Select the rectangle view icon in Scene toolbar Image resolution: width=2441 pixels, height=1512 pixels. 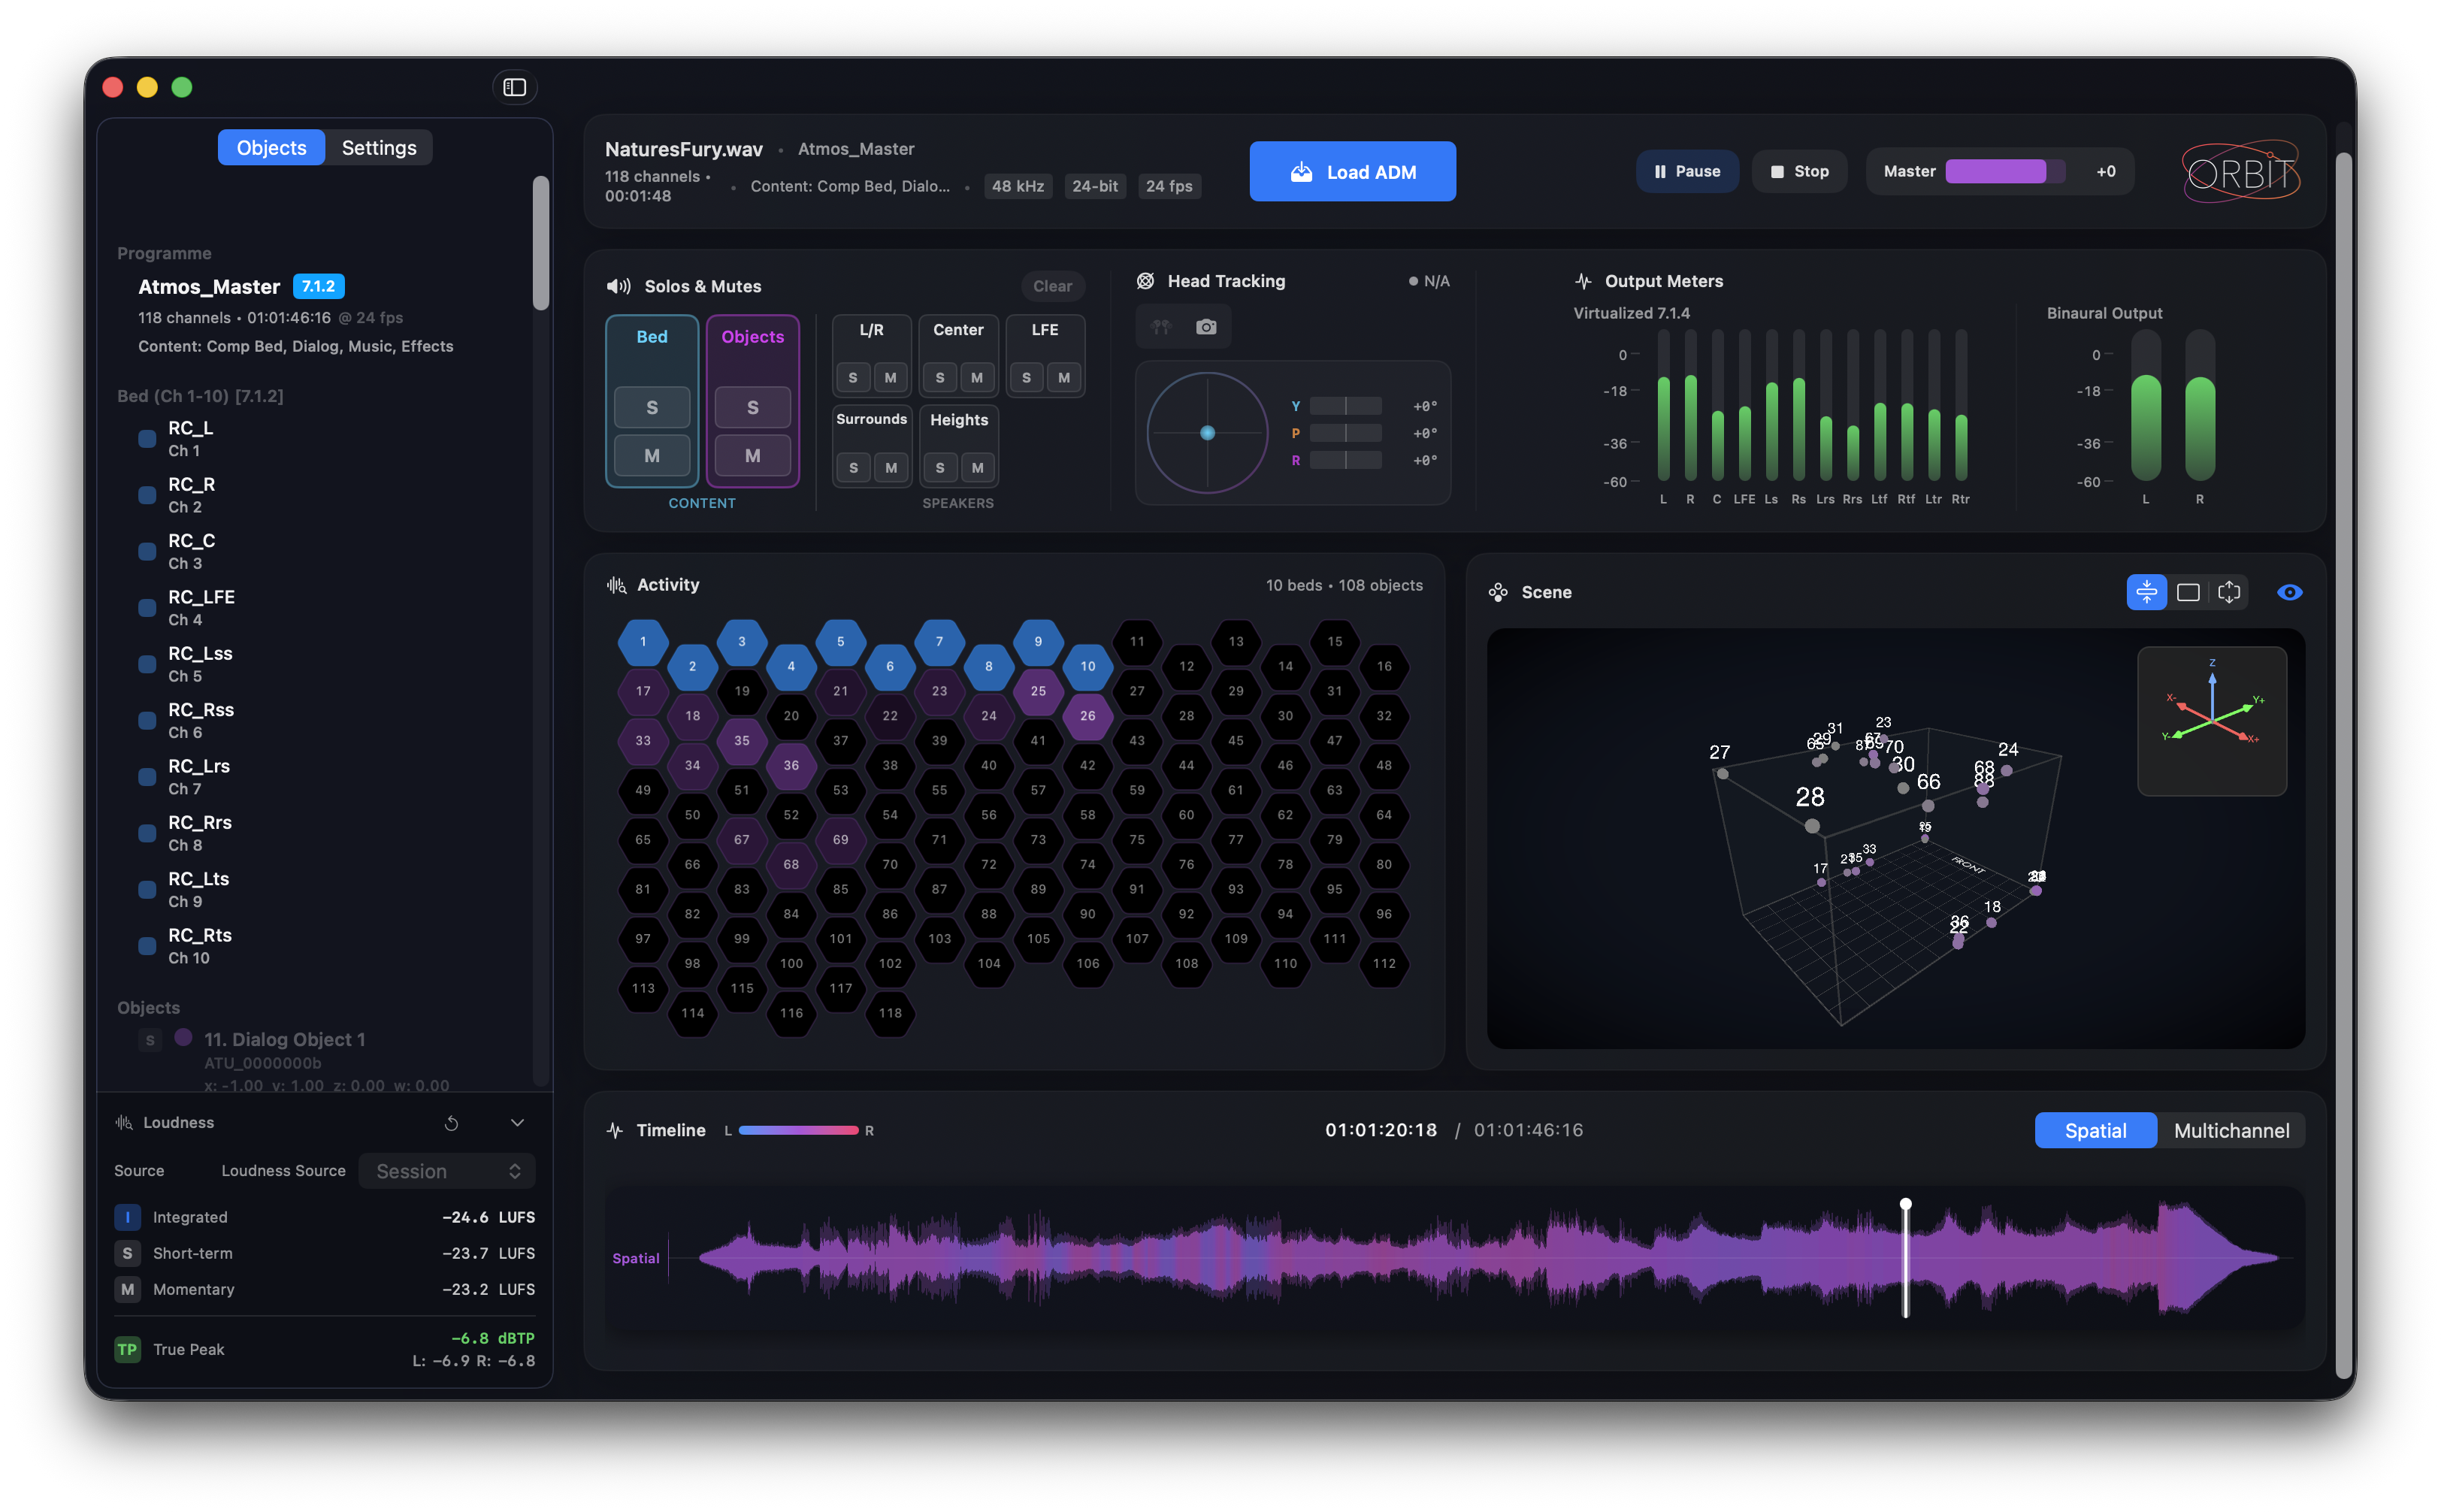(x=2188, y=592)
